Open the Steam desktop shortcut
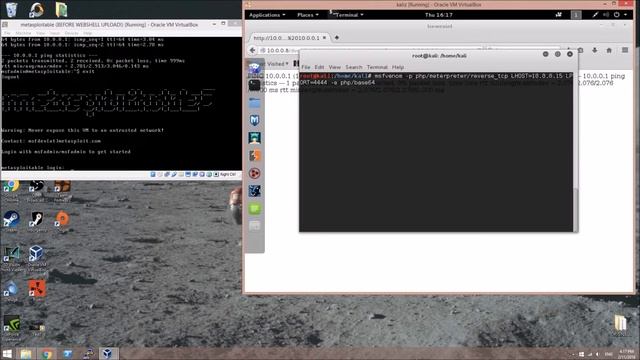Screen dimensions: 640x360 coord(11,221)
